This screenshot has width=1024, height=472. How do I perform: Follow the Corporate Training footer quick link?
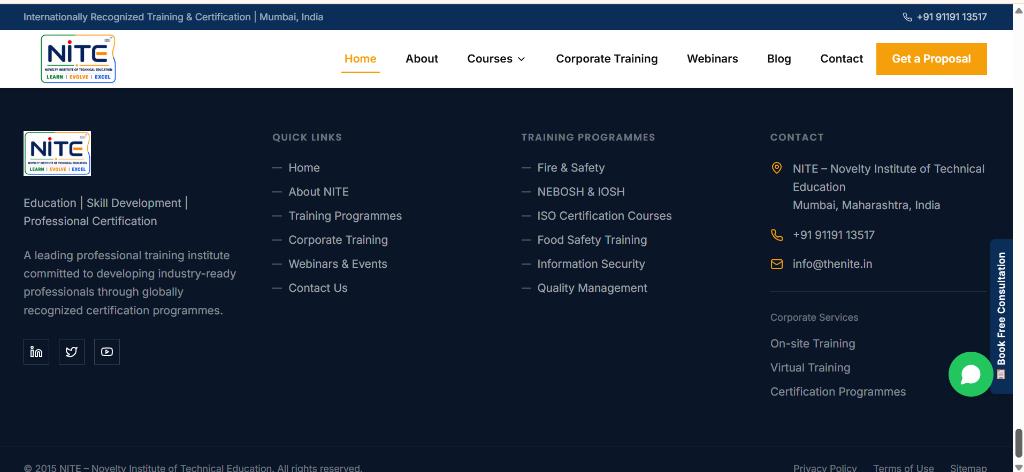click(x=338, y=240)
